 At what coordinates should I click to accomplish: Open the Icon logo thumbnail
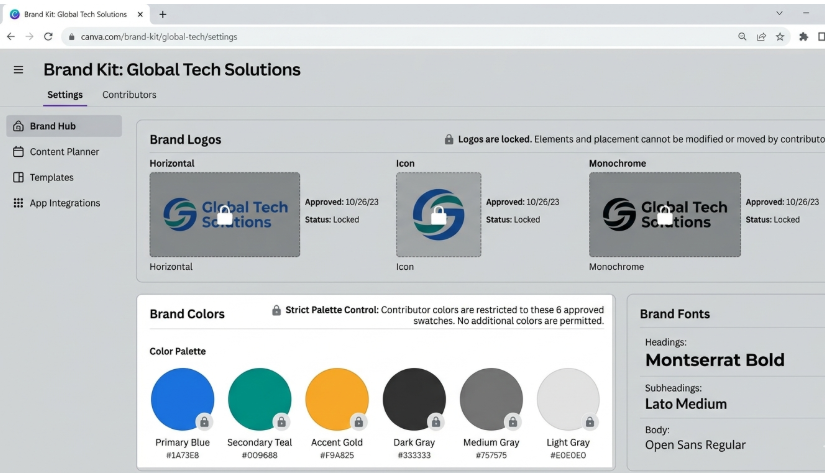click(x=438, y=215)
